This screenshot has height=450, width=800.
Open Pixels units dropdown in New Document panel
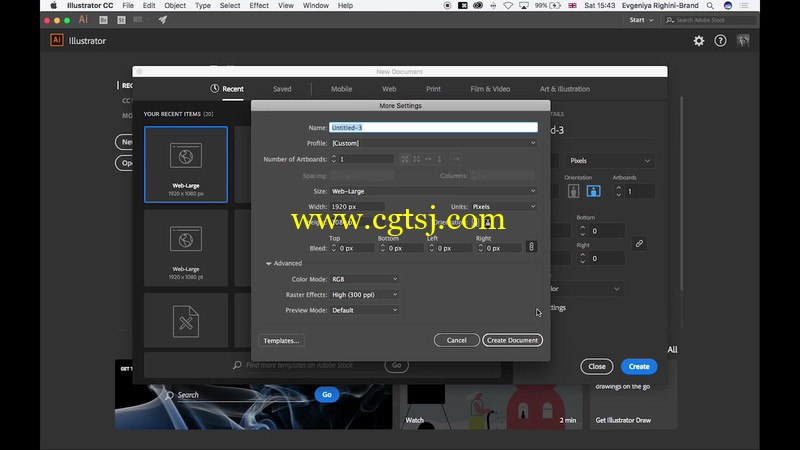click(609, 161)
